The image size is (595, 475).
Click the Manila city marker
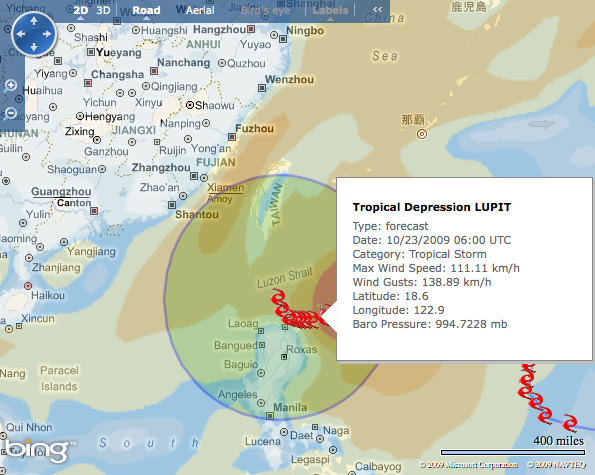[270, 416]
